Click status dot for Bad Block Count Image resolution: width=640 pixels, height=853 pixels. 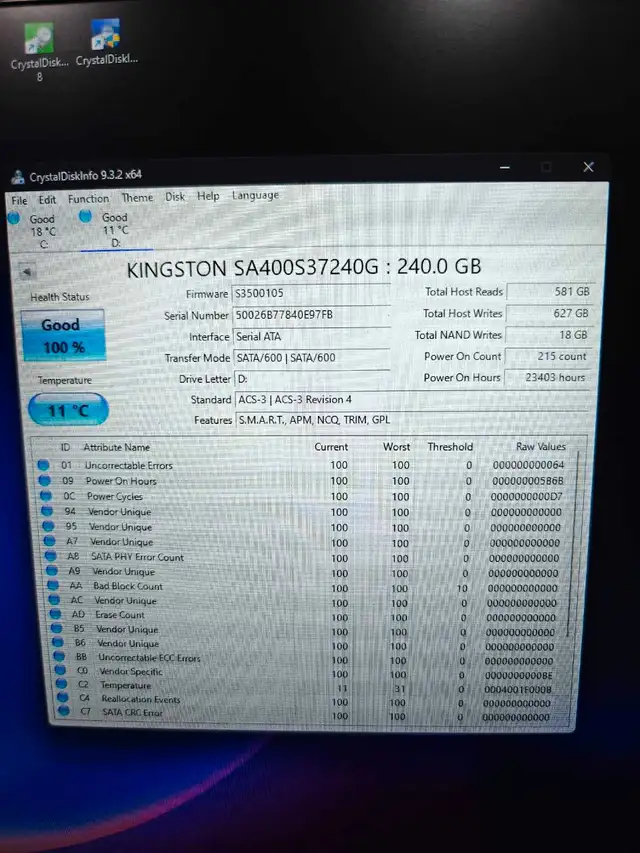(53, 585)
